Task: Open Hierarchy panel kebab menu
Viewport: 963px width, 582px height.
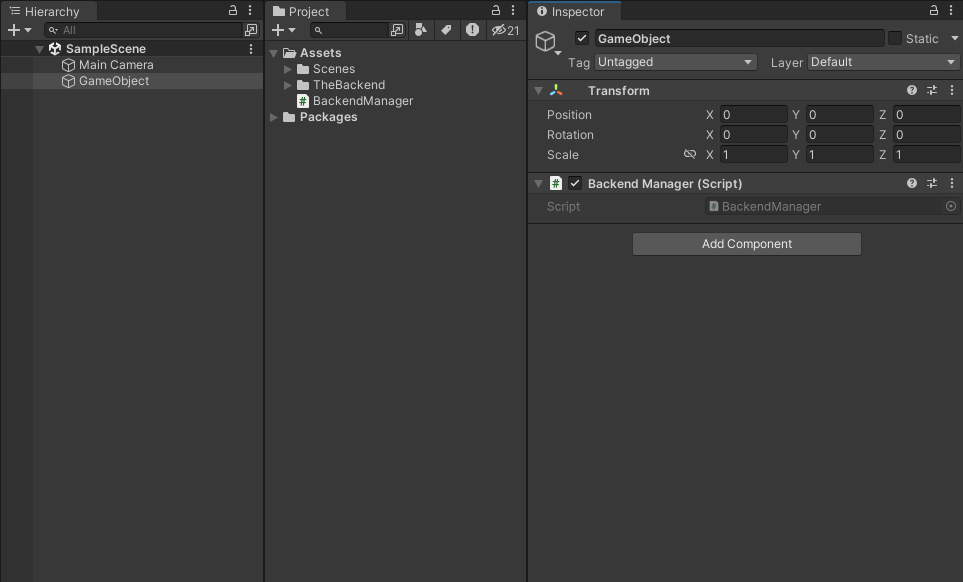Action: click(250, 10)
